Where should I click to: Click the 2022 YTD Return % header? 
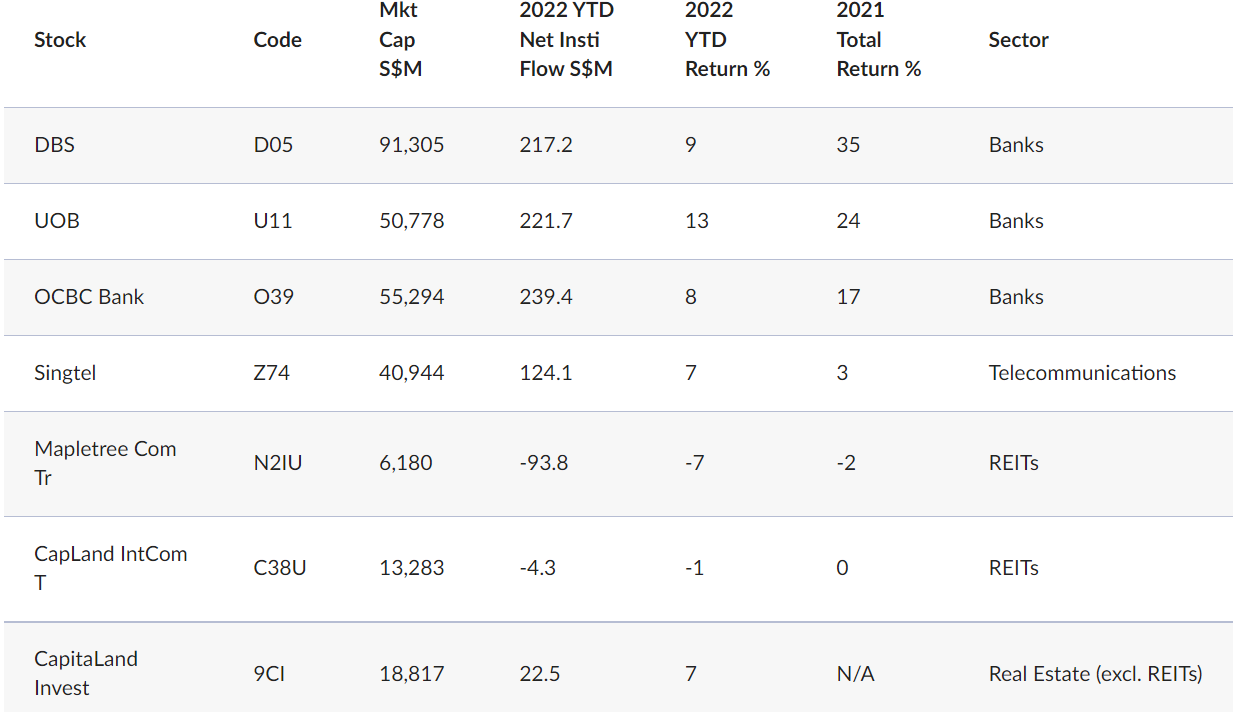click(x=727, y=40)
